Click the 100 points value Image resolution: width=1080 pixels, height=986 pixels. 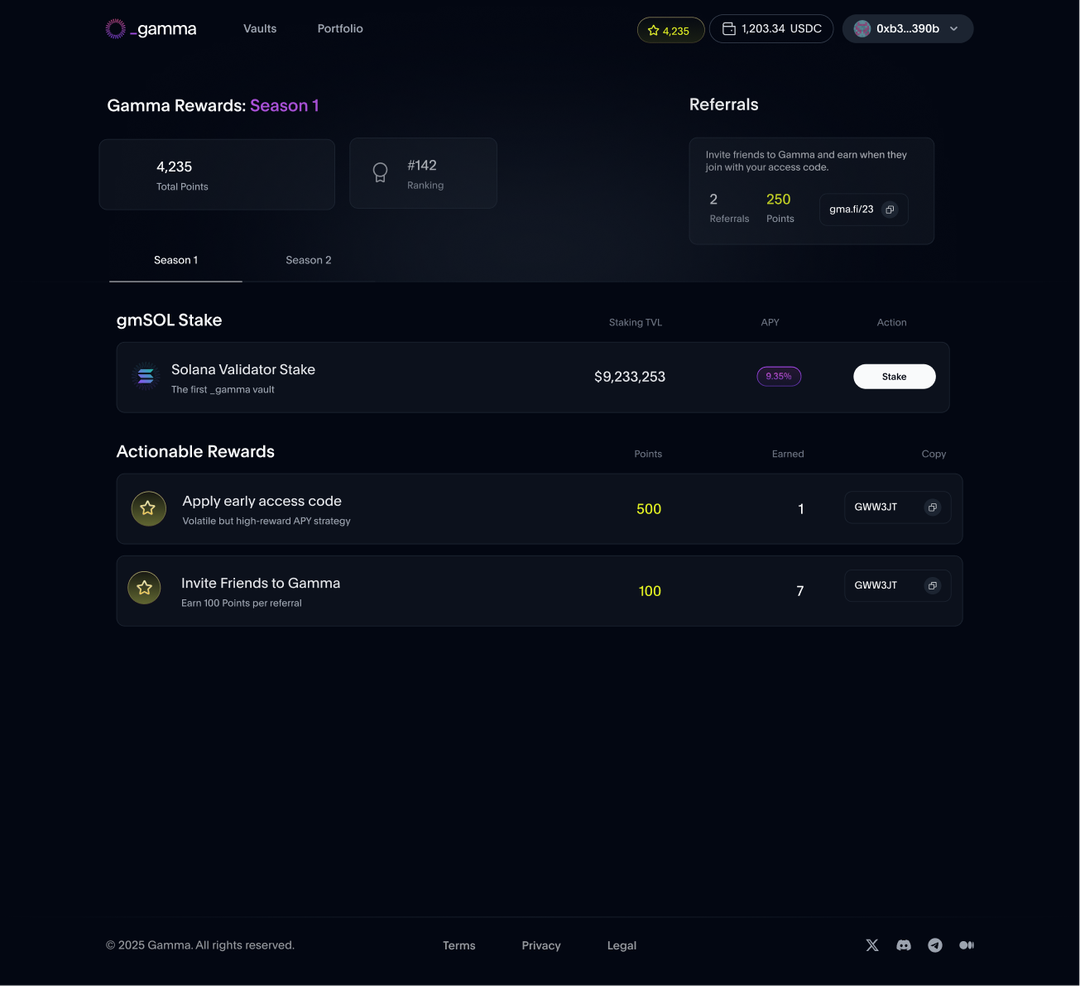tap(650, 591)
